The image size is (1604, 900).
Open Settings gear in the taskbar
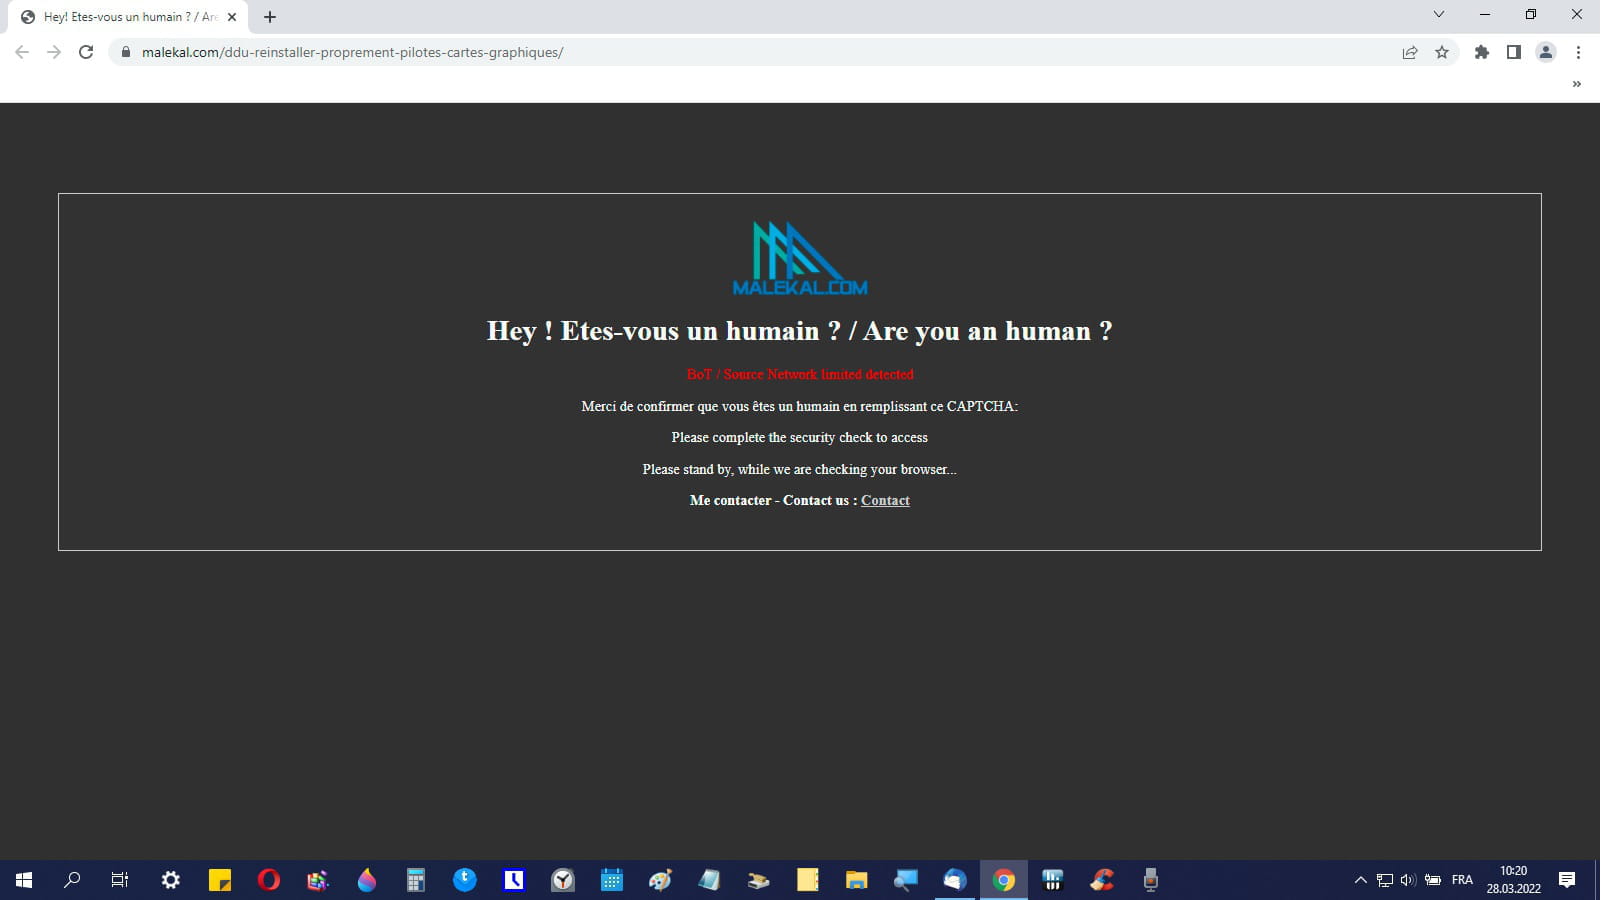tap(171, 880)
